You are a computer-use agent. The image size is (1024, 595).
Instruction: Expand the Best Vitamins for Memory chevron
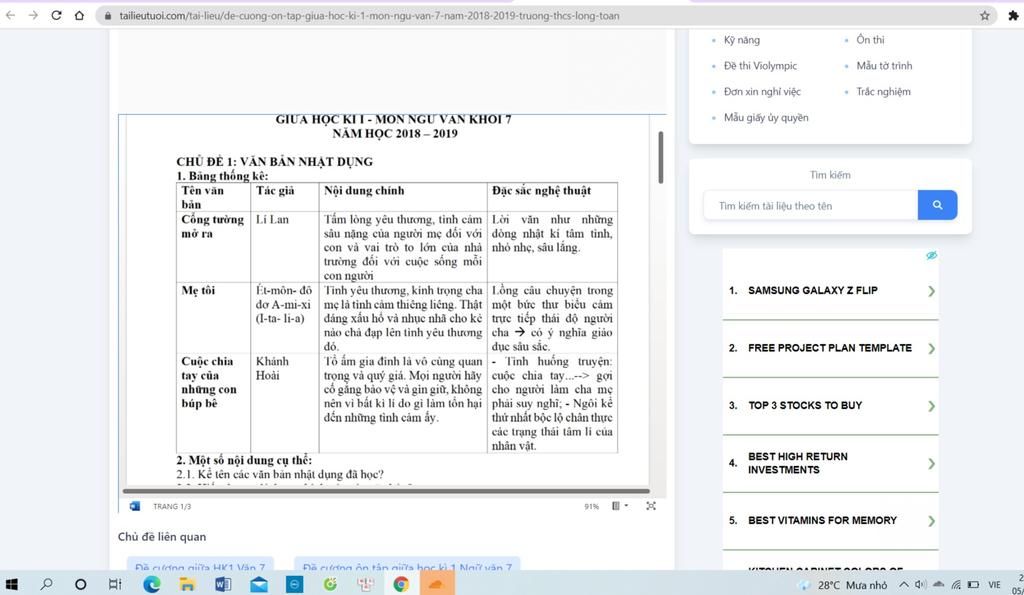931,521
